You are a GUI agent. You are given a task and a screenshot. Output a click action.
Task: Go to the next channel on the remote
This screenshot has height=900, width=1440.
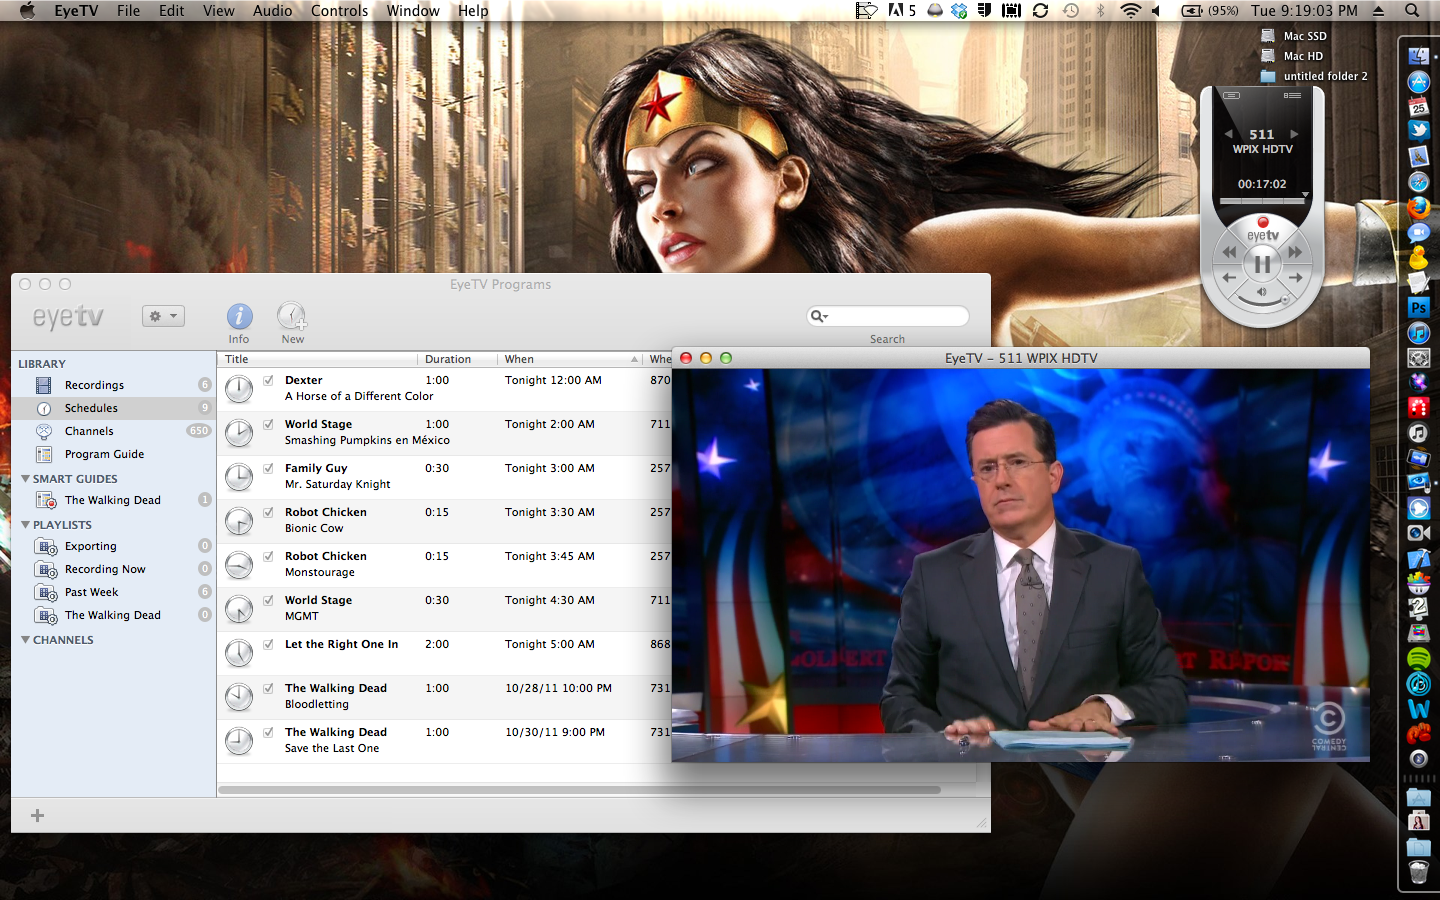point(1294,134)
